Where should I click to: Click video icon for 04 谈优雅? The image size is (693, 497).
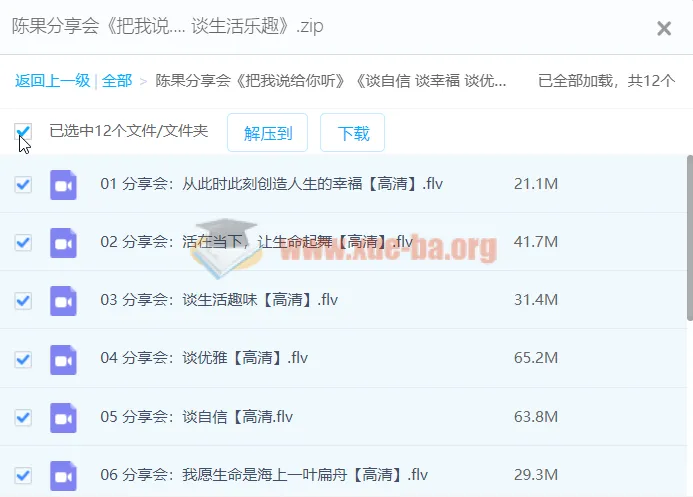click(64, 359)
